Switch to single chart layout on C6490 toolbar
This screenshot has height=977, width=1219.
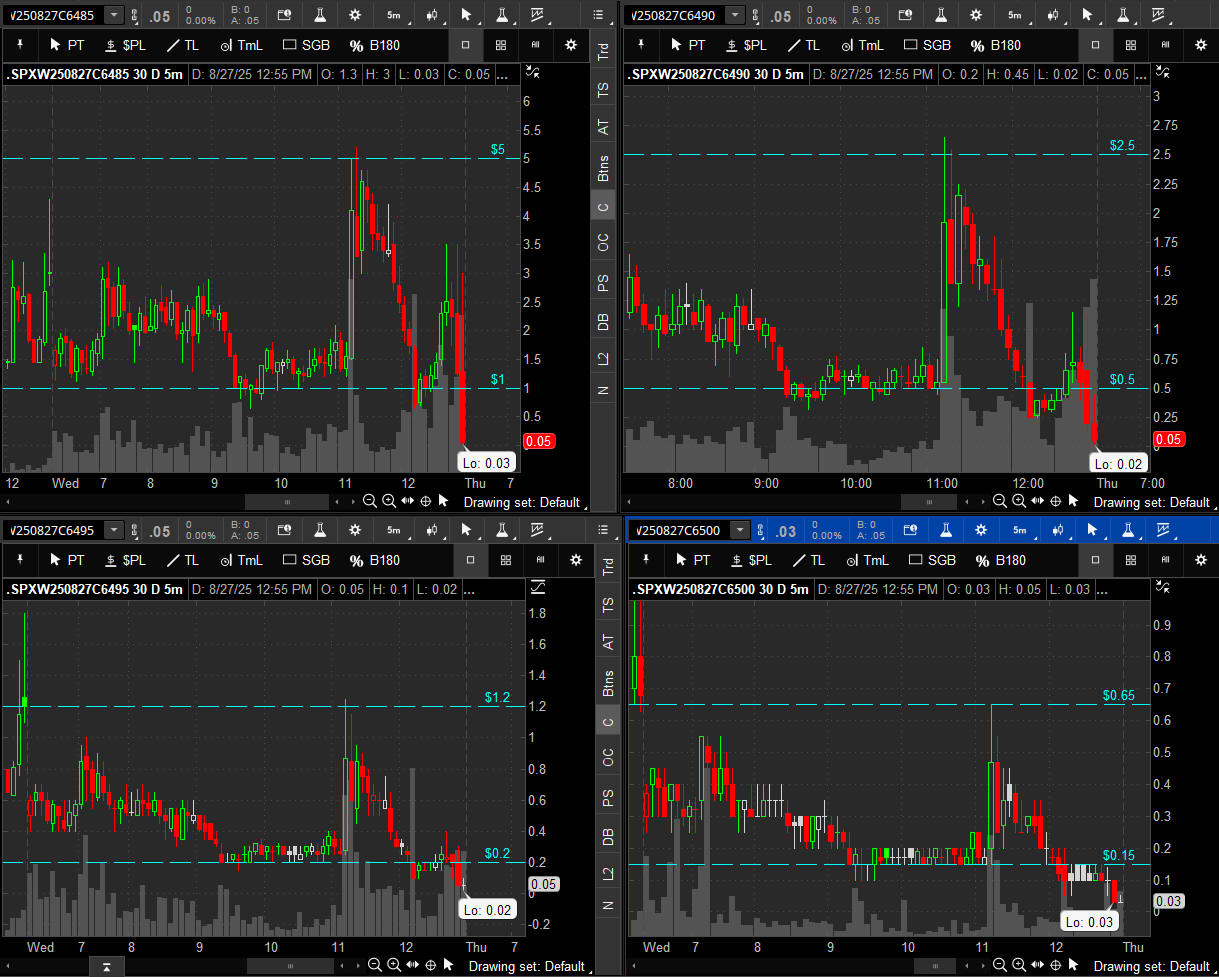1095,45
